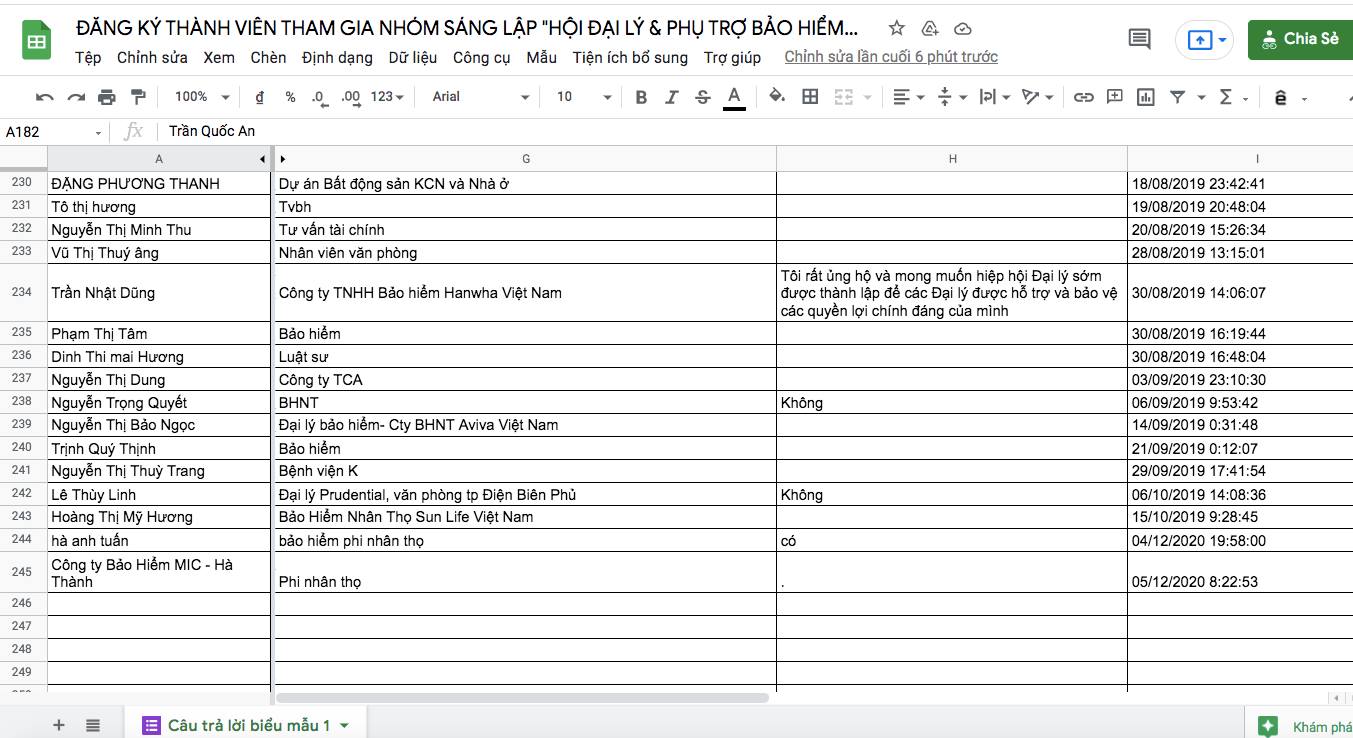Open the Công cụ menu
The width and height of the screenshot is (1353, 738).
[x=482, y=57]
